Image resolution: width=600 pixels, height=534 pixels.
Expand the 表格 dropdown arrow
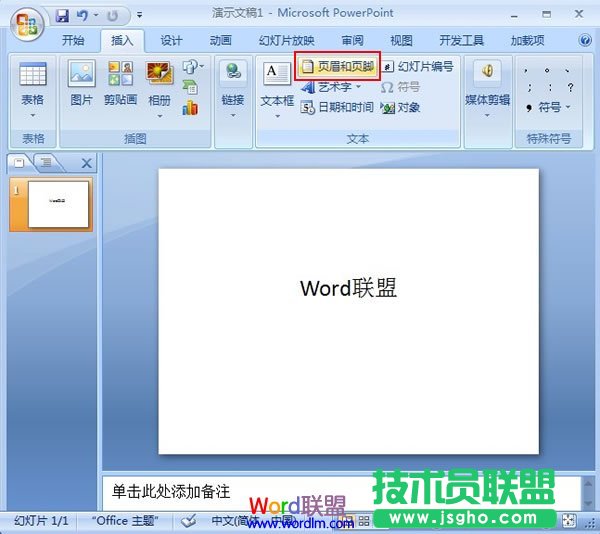[x=33, y=115]
